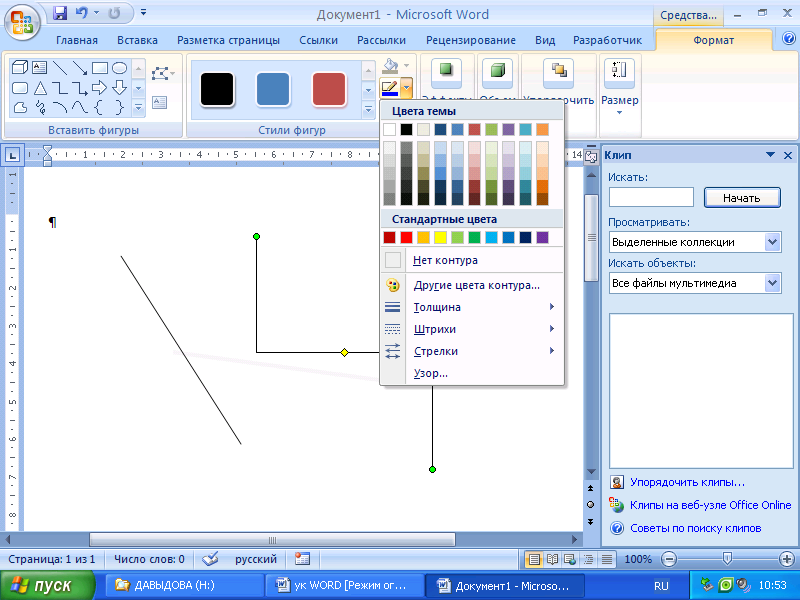Insert a Left Brace shape

pos(99,107)
